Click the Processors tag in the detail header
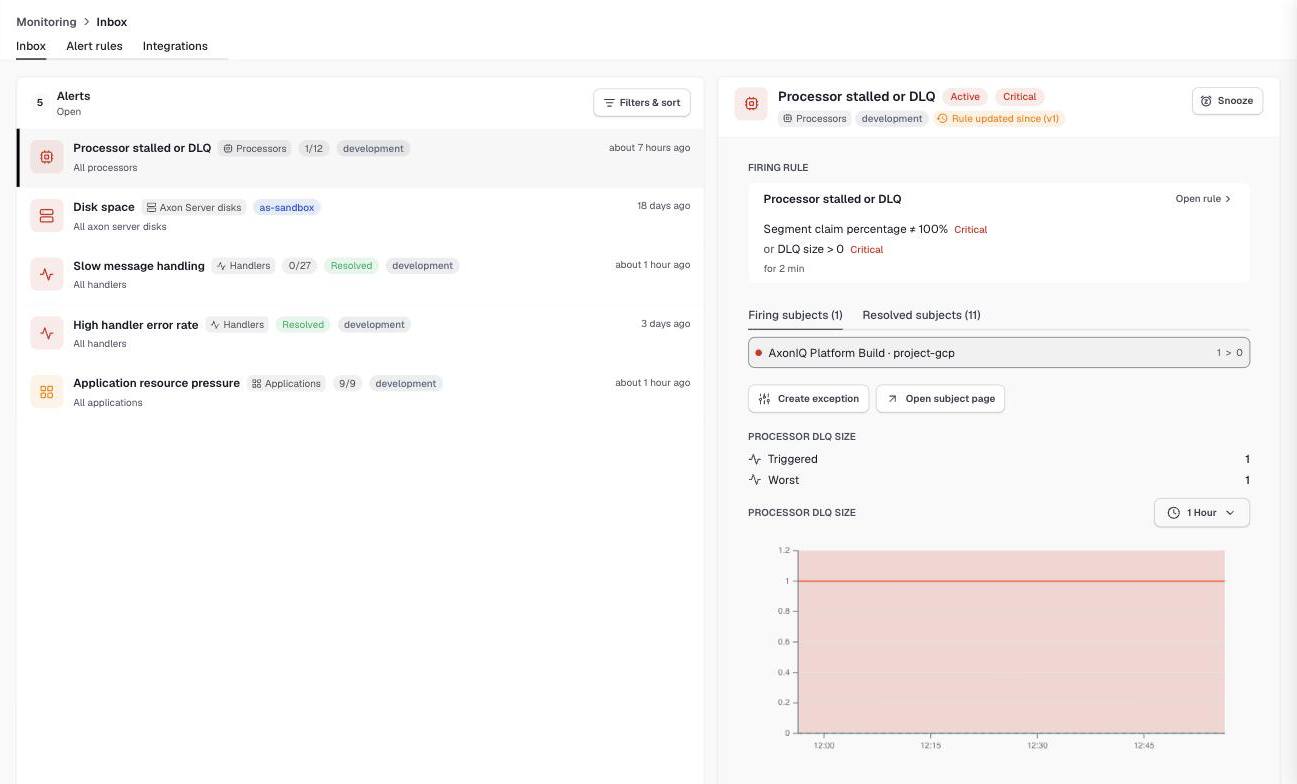Viewport: 1297px width, 784px height. 815,119
